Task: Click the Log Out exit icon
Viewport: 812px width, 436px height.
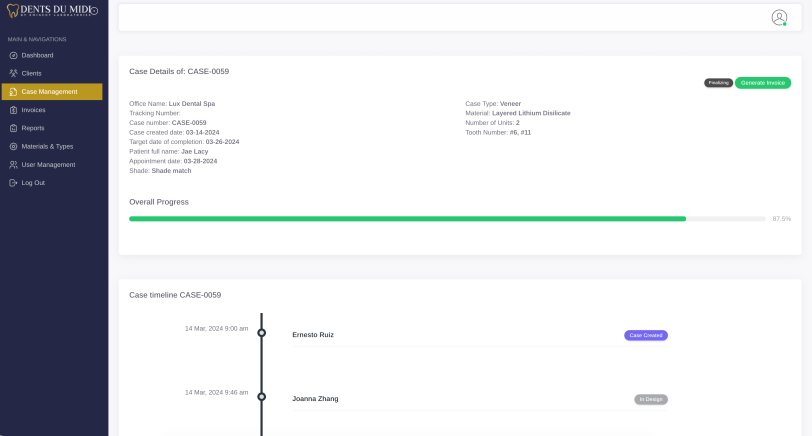Action: tap(13, 183)
